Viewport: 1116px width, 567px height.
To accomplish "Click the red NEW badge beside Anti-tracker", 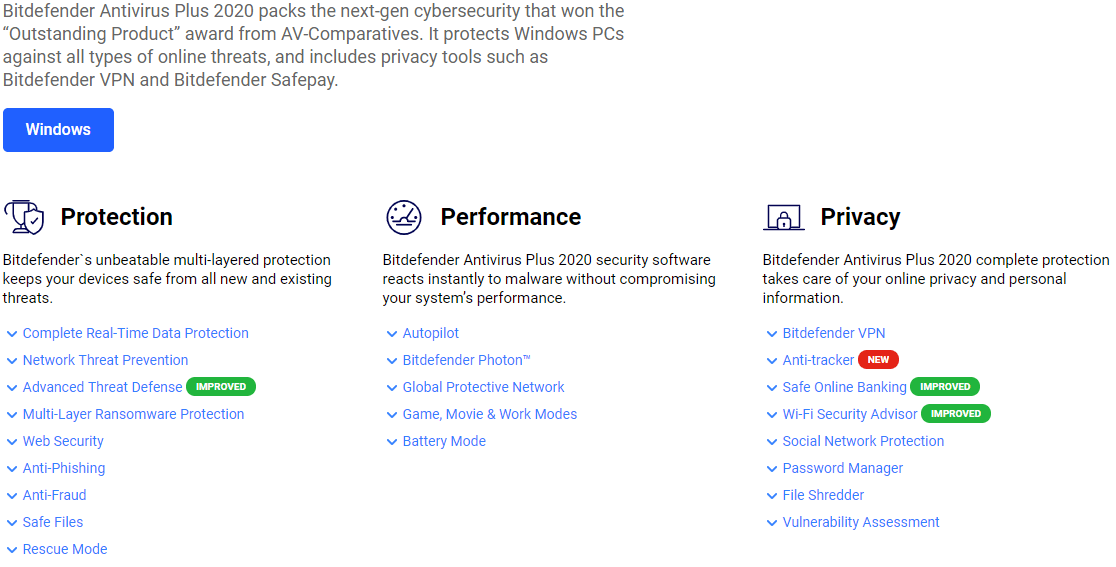I will tap(878, 360).
